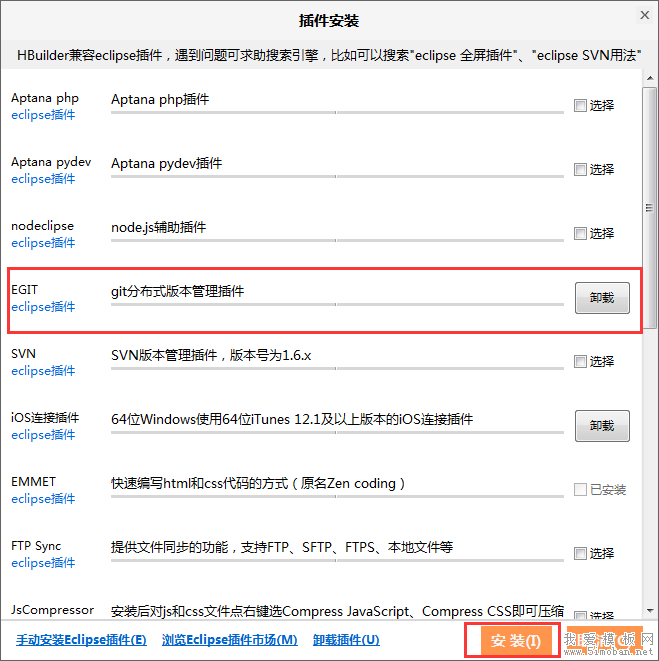Click 卸载 button for iOS连接插件
659x661 pixels.
tap(602, 426)
